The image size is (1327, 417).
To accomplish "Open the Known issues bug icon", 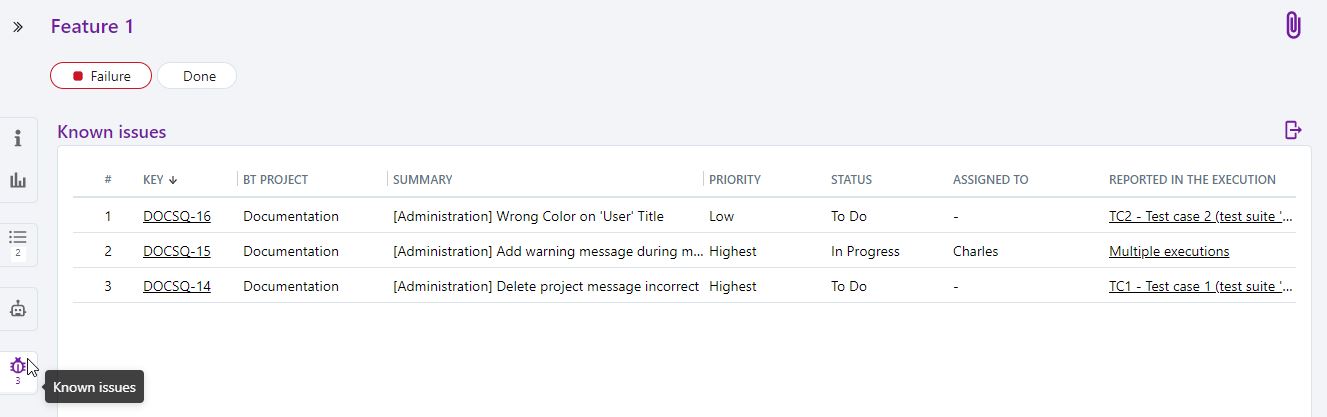I will pyautogui.click(x=18, y=369).
